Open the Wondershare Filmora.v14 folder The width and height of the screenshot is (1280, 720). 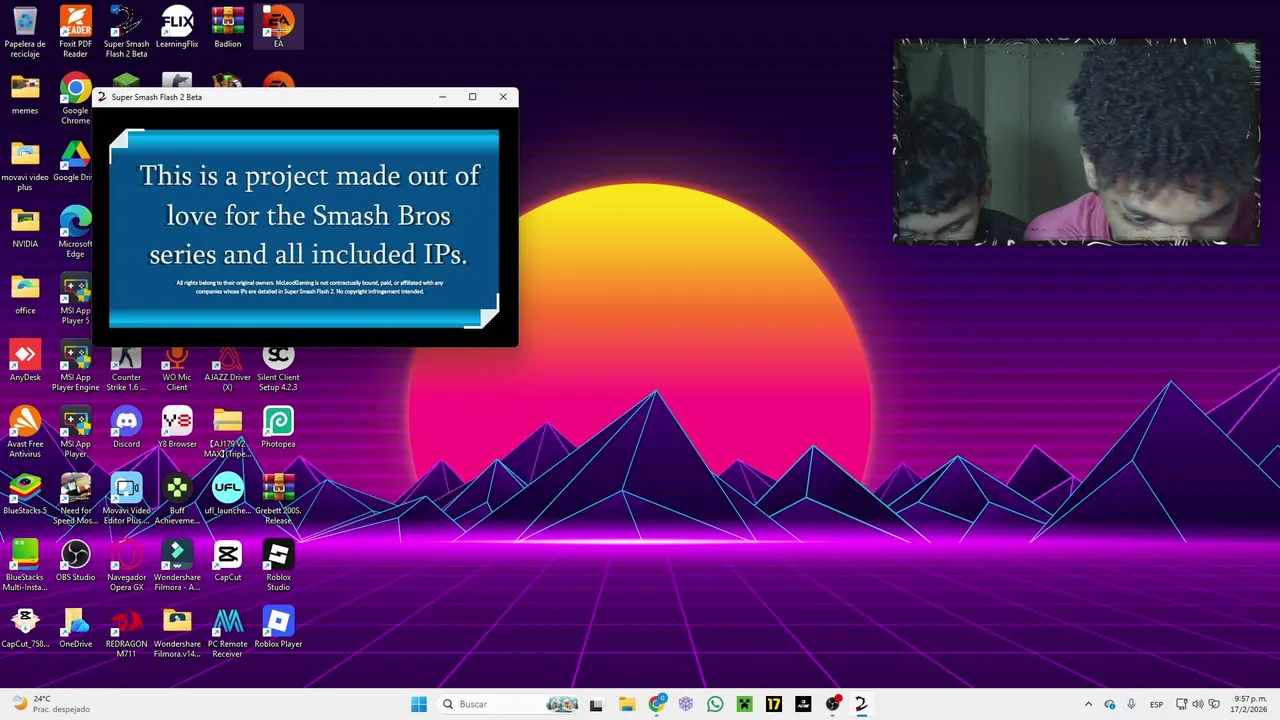[177, 633]
